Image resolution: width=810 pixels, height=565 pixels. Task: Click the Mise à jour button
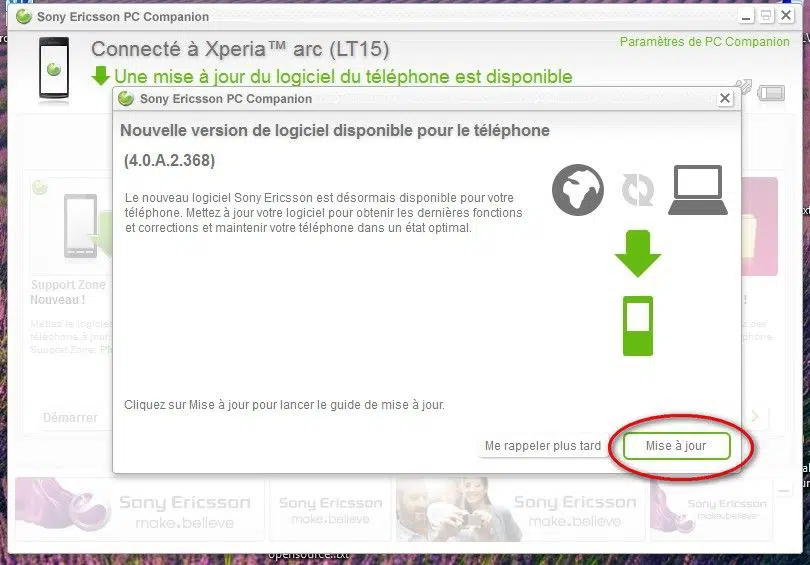pos(676,446)
